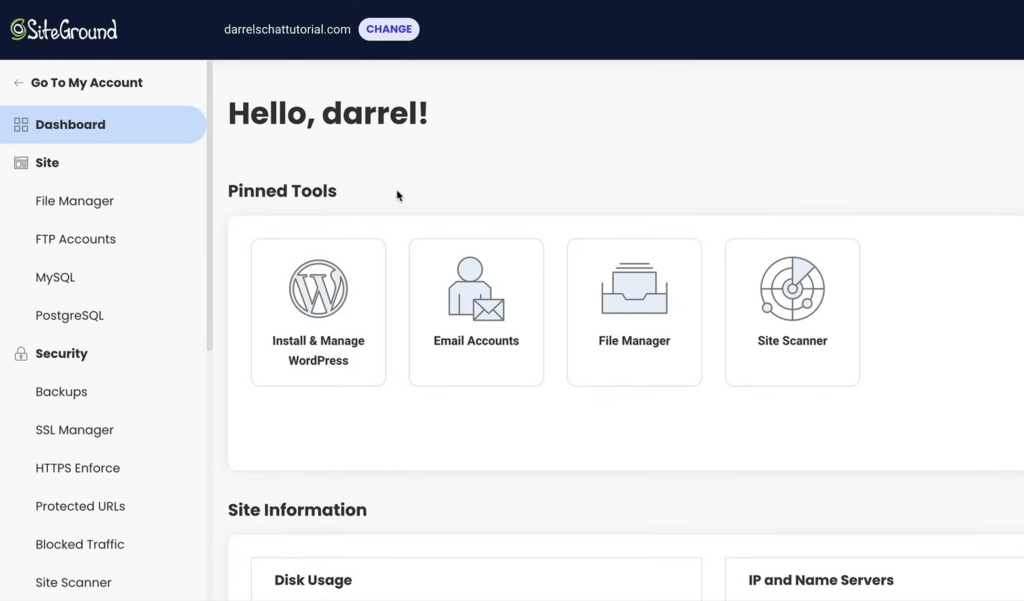Click the File Manager tray icon
1024x601 pixels.
[634, 288]
